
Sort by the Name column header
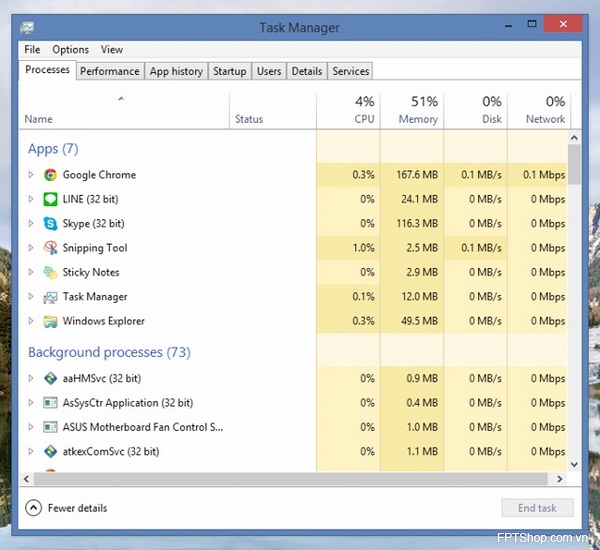[x=124, y=110]
